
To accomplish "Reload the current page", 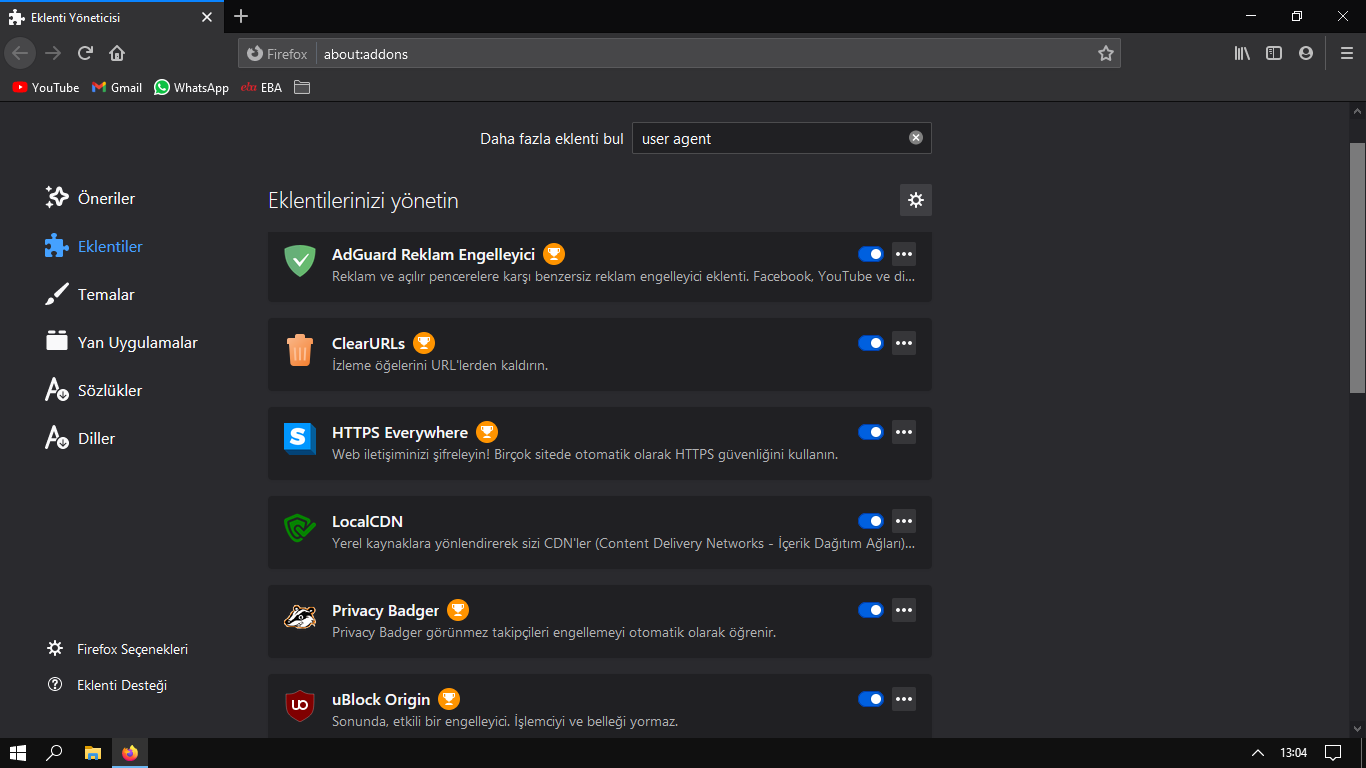I will [x=86, y=53].
